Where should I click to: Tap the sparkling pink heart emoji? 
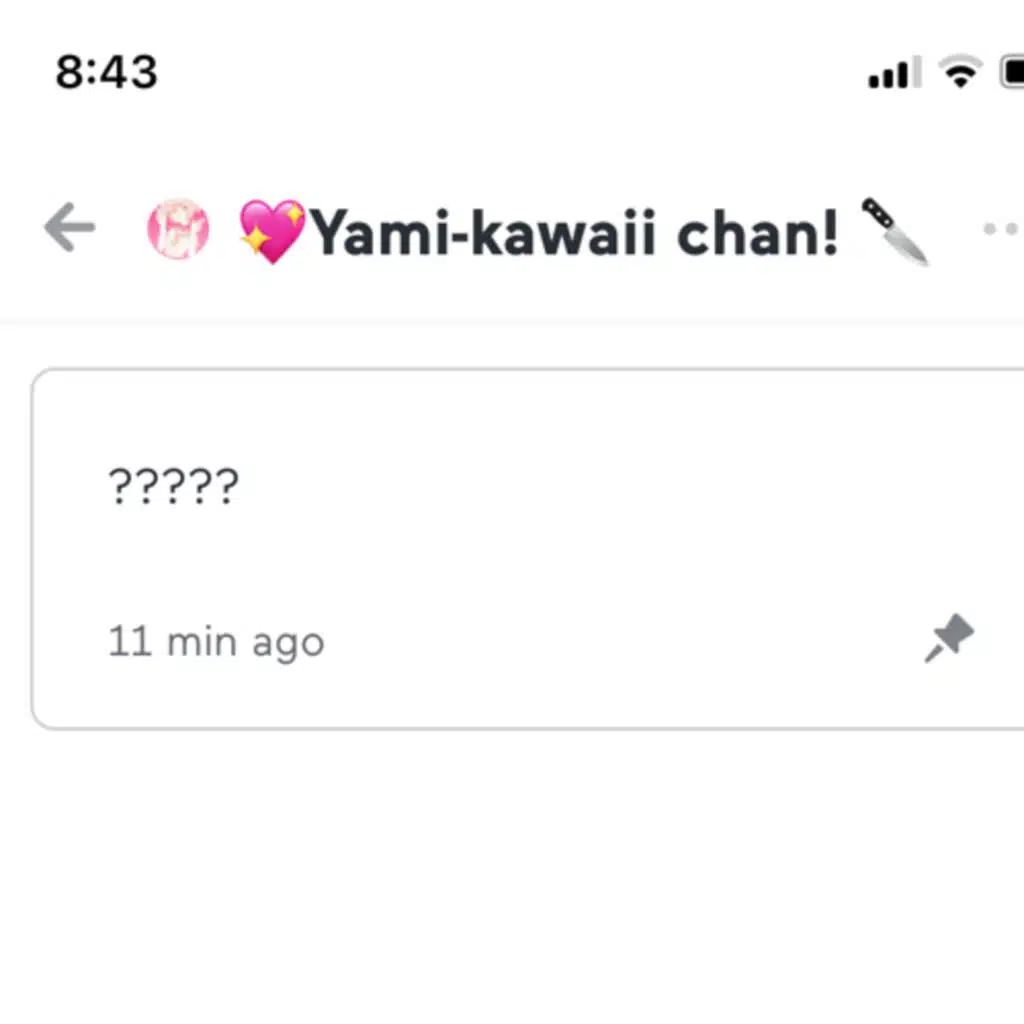(x=272, y=231)
